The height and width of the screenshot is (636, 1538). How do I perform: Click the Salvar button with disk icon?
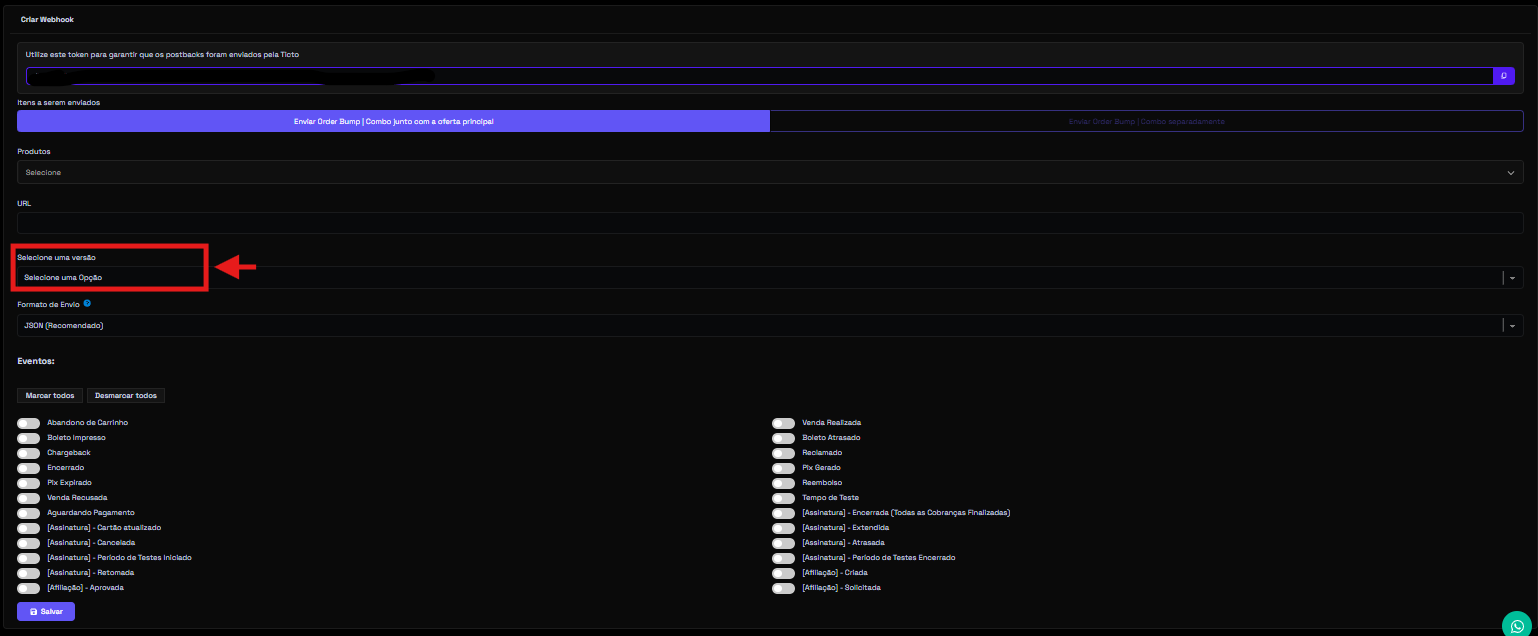(46, 611)
